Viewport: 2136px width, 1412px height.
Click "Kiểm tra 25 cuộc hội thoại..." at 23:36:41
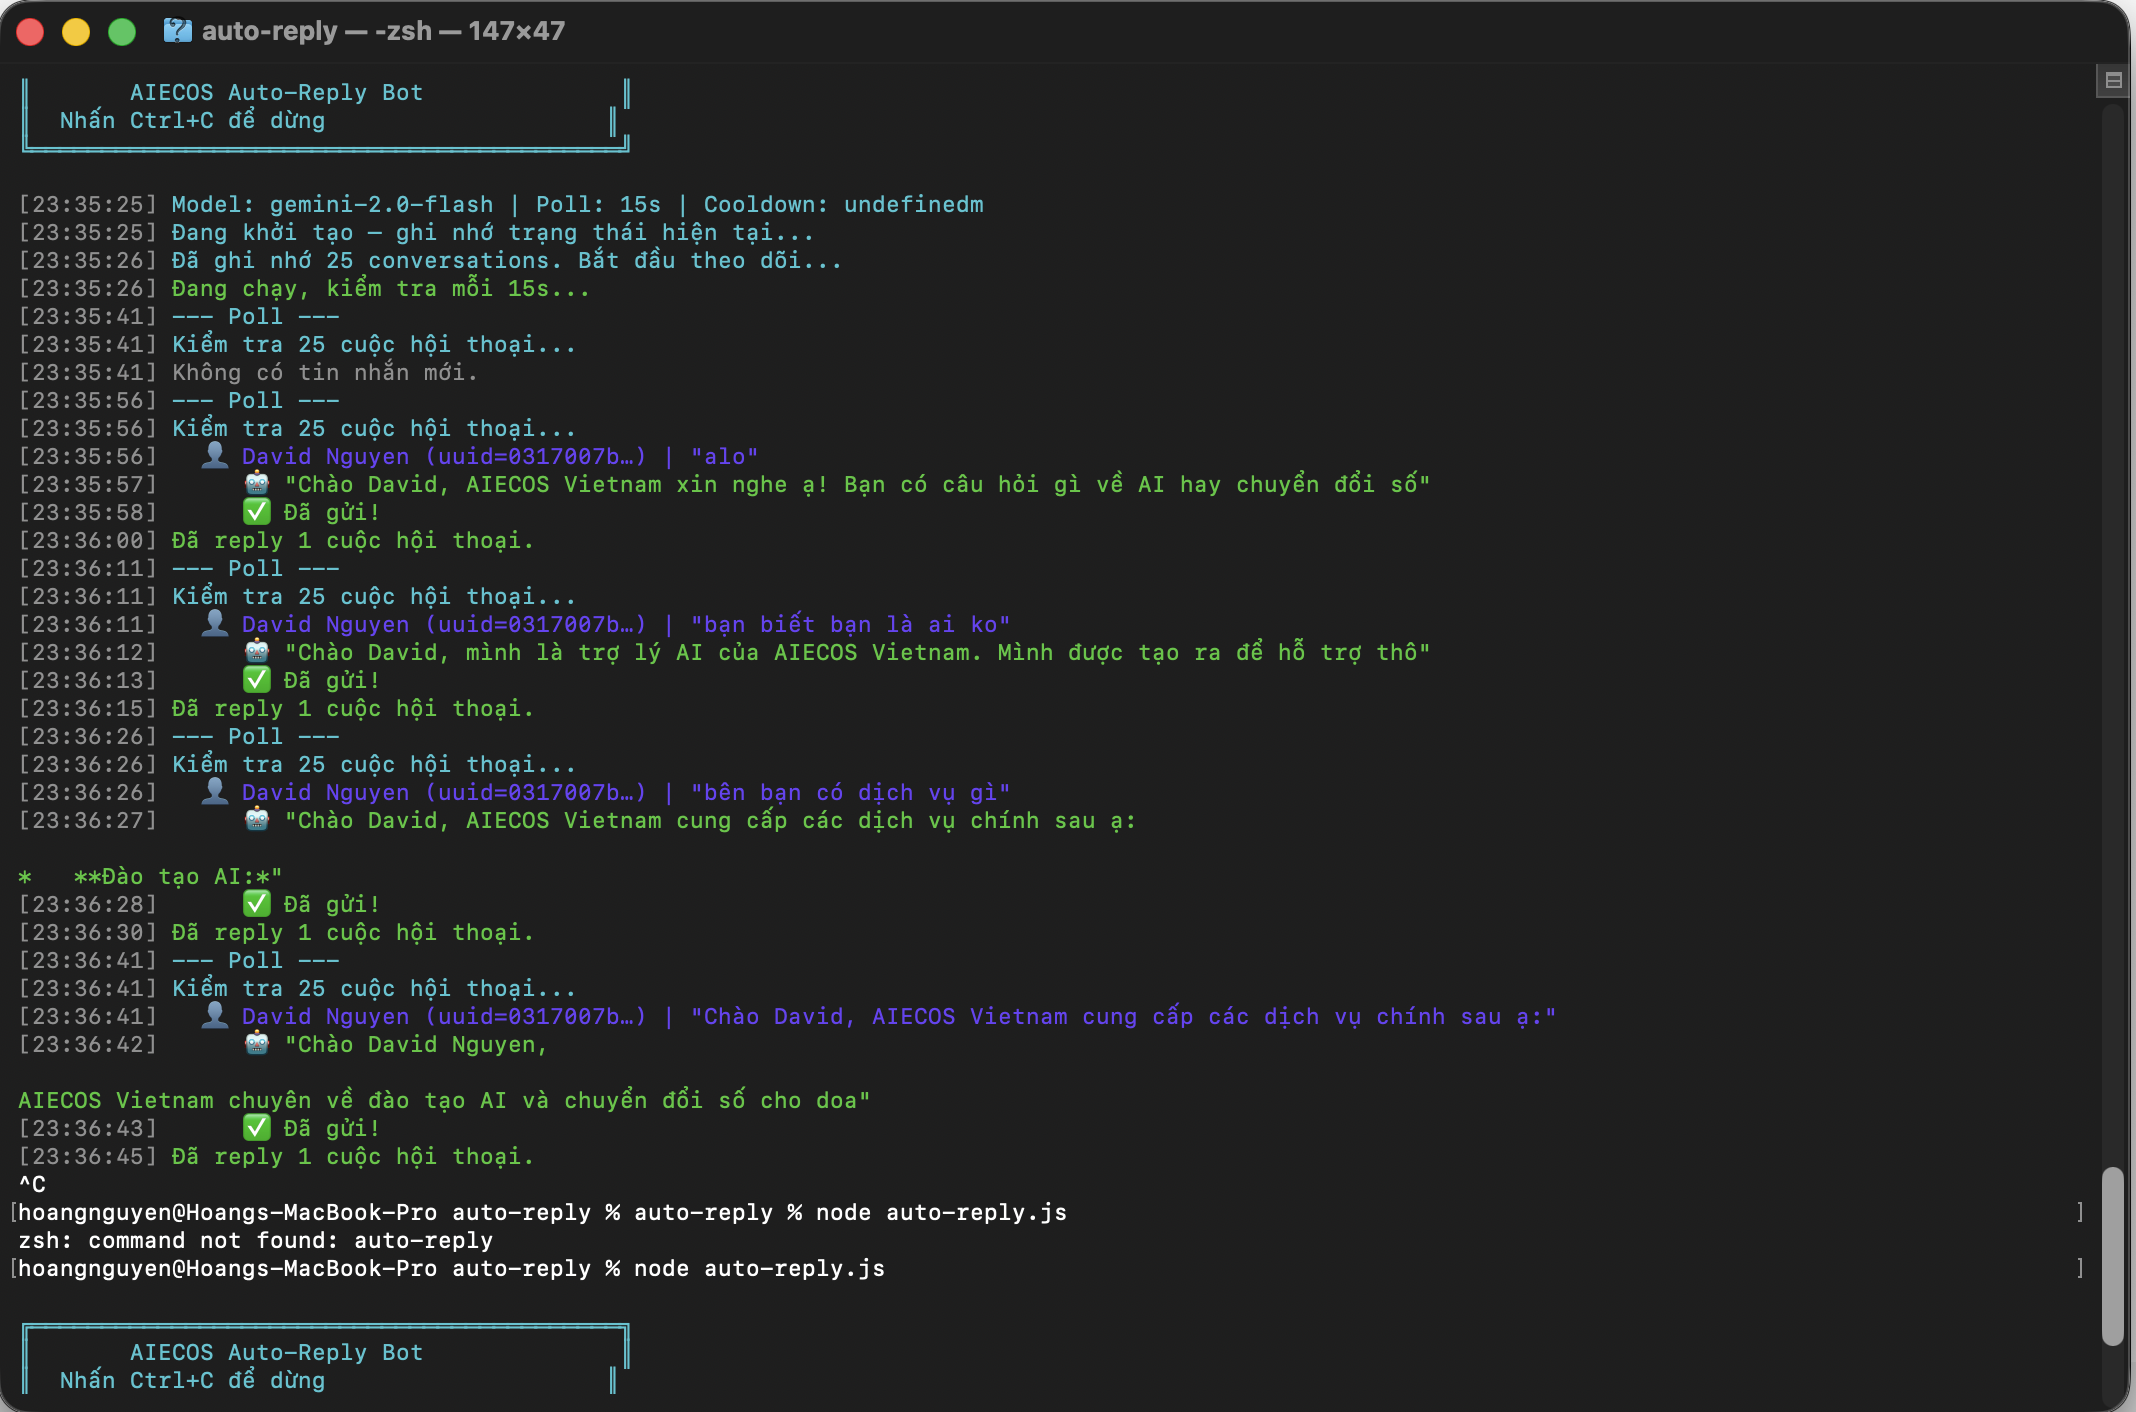click(373, 988)
